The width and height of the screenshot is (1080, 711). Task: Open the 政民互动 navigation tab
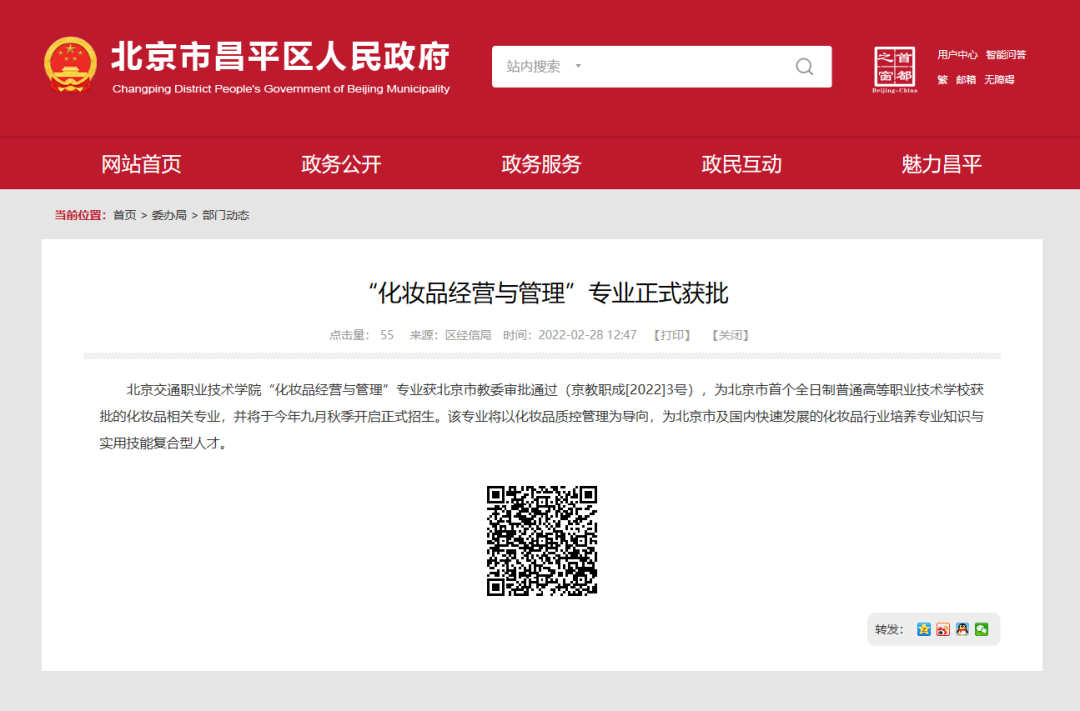(x=741, y=164)
